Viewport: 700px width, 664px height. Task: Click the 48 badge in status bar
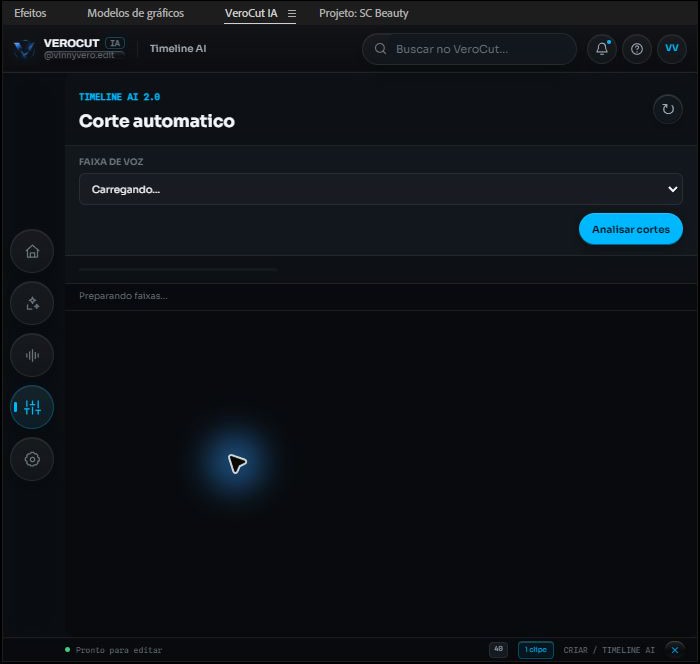tap(498, 649)
